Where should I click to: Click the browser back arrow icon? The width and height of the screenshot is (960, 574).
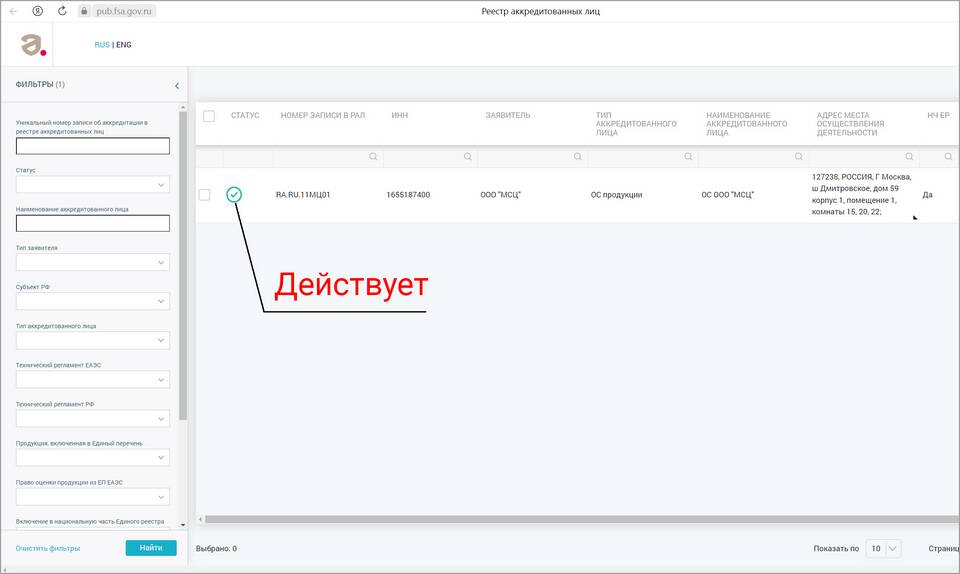13,11
